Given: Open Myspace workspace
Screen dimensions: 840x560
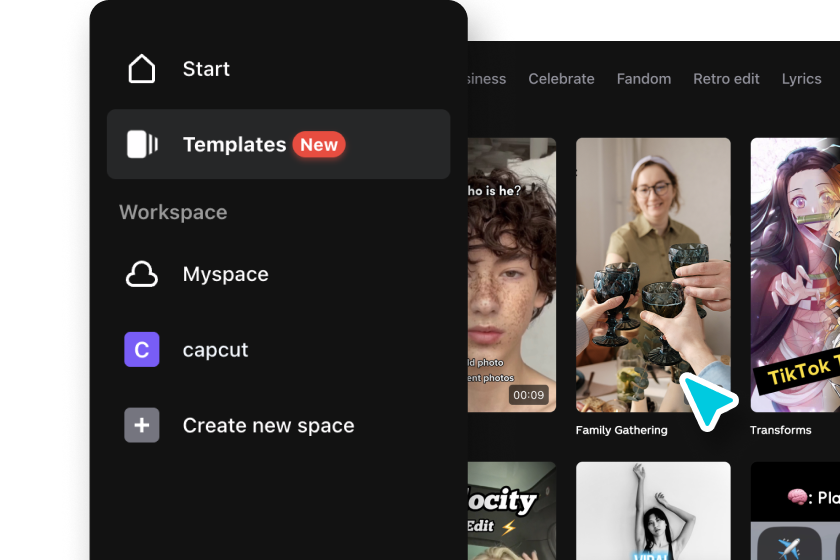Looking at the screenshot, I should tap(226, 274).
